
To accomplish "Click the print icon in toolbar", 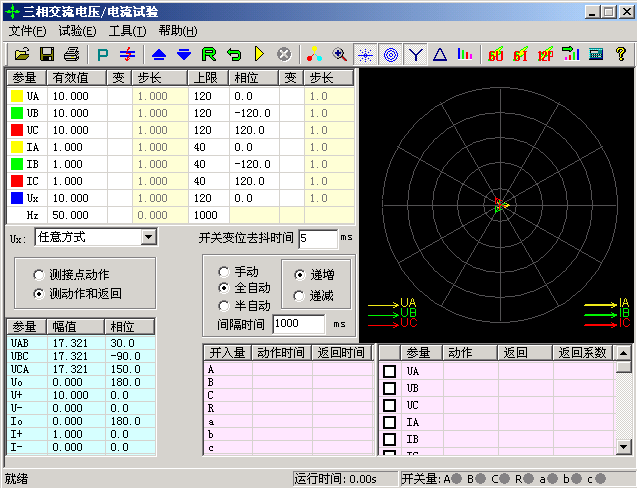I will 72,54.
